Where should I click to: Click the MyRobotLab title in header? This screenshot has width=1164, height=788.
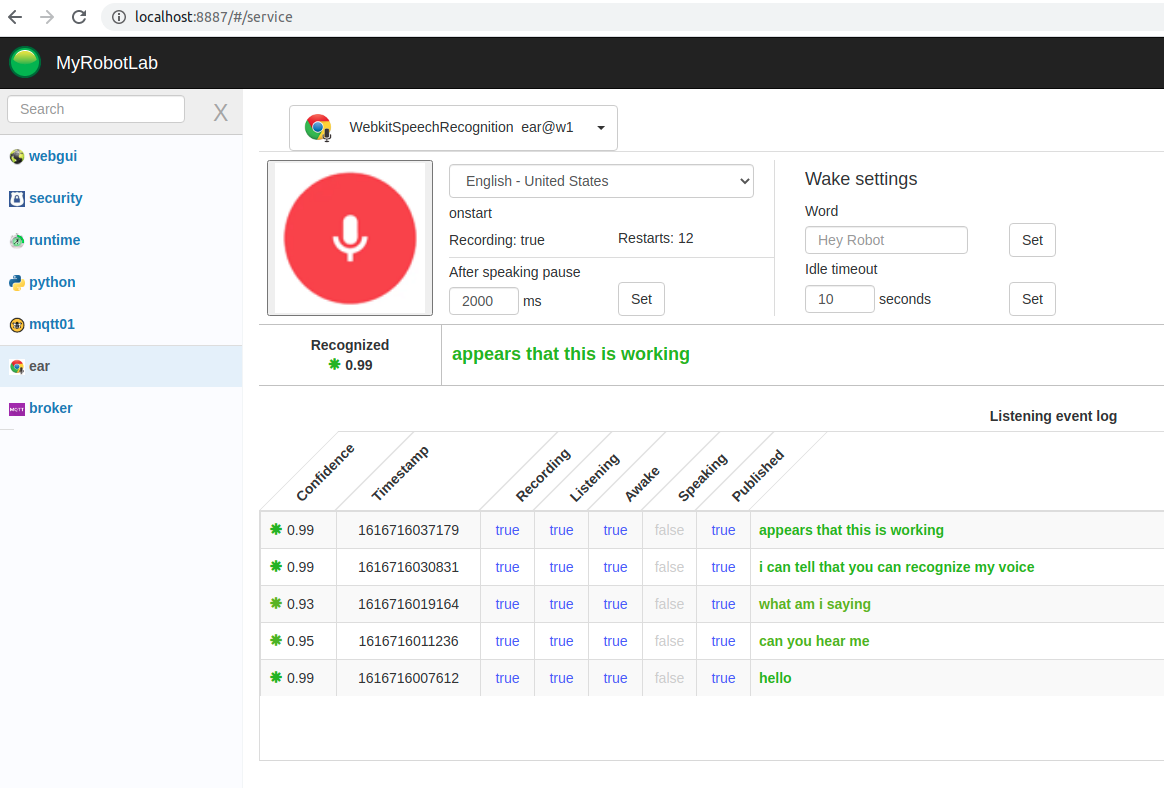tap(107, 63)
